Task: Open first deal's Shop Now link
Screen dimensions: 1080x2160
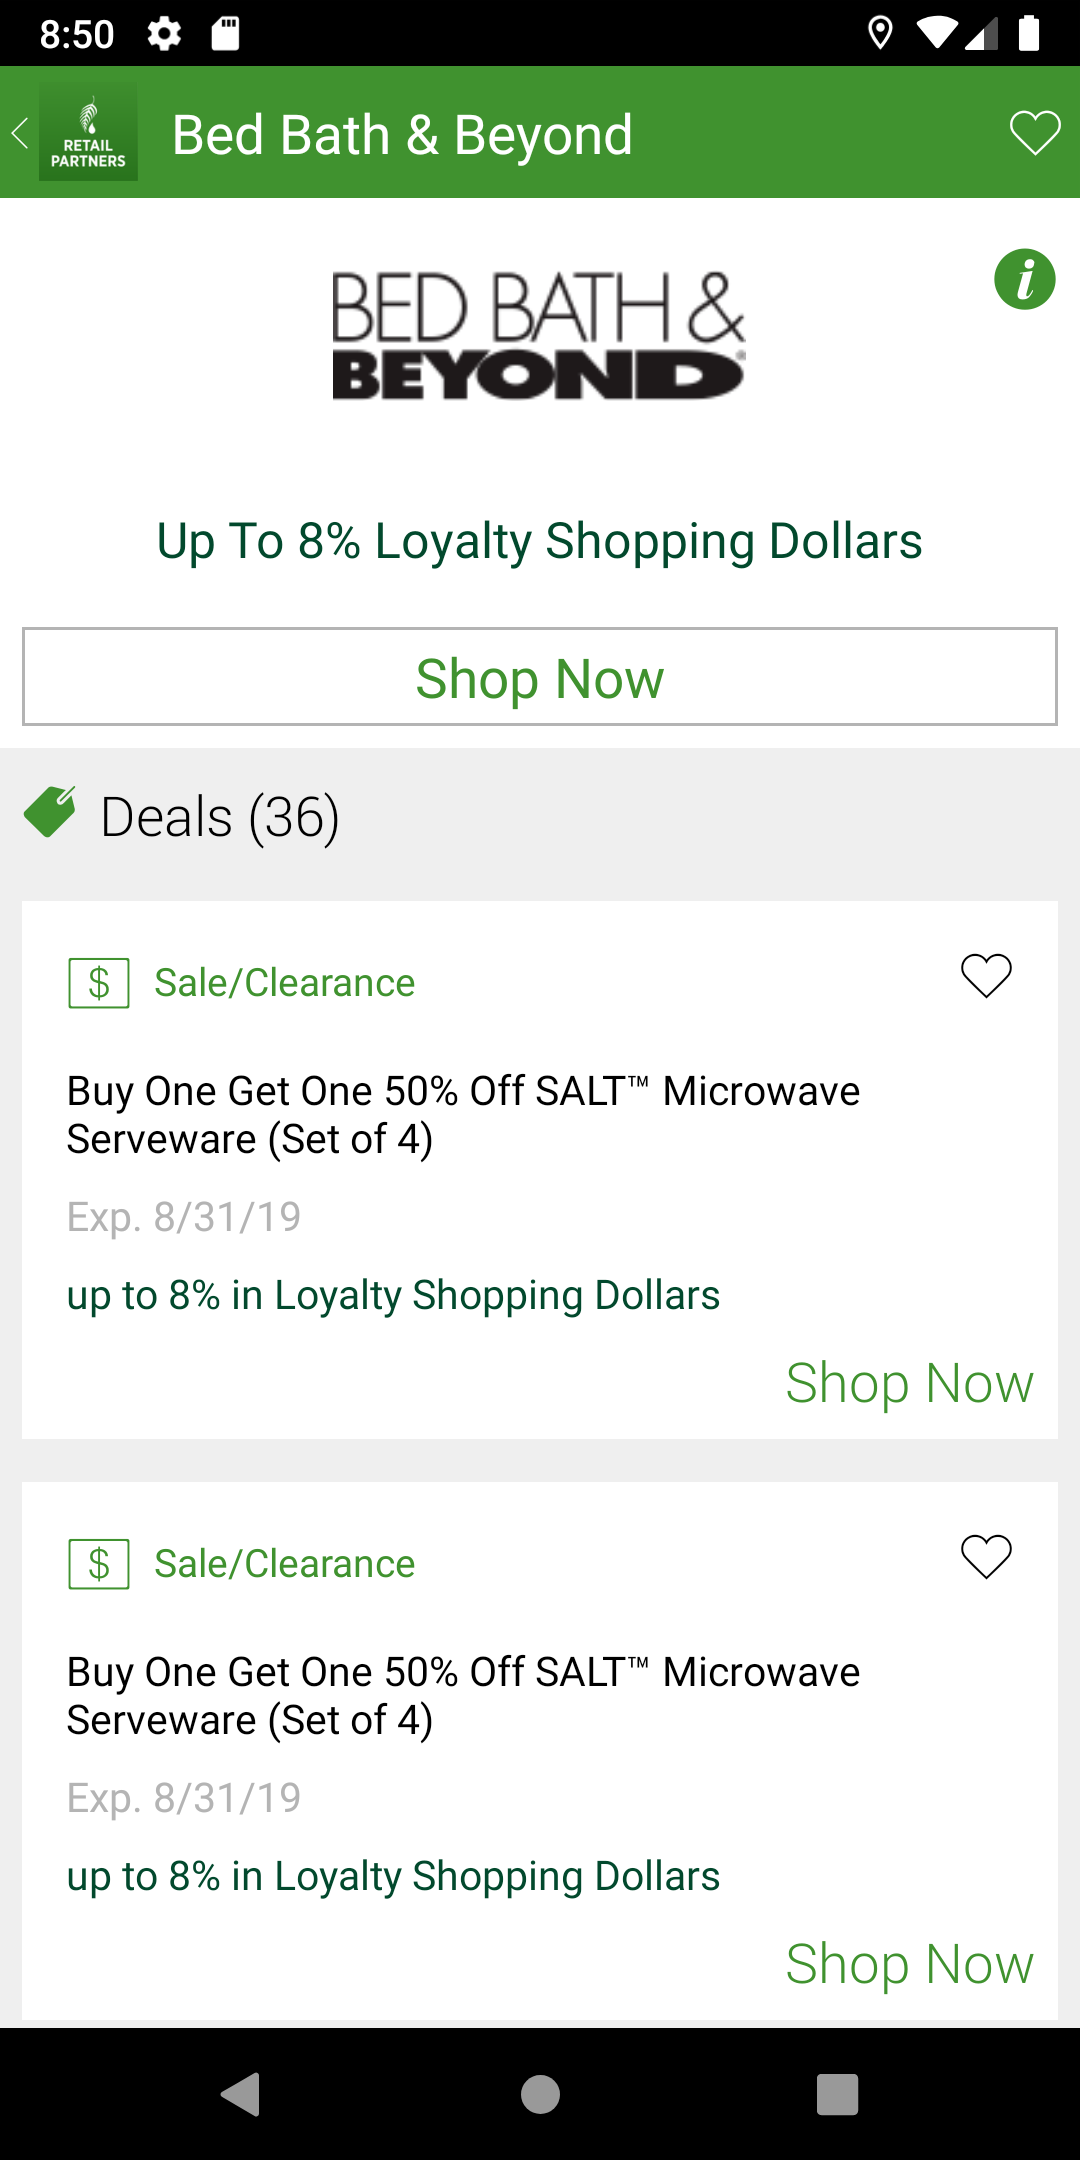Action: (908, 1383)
